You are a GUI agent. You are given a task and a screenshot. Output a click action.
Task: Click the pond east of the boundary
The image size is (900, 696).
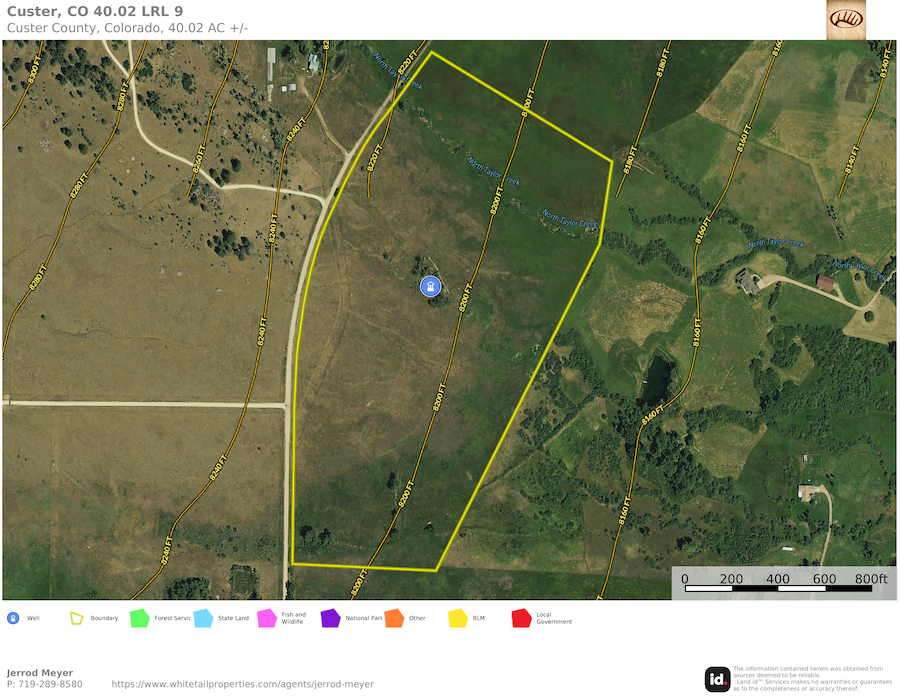point(657,377)
